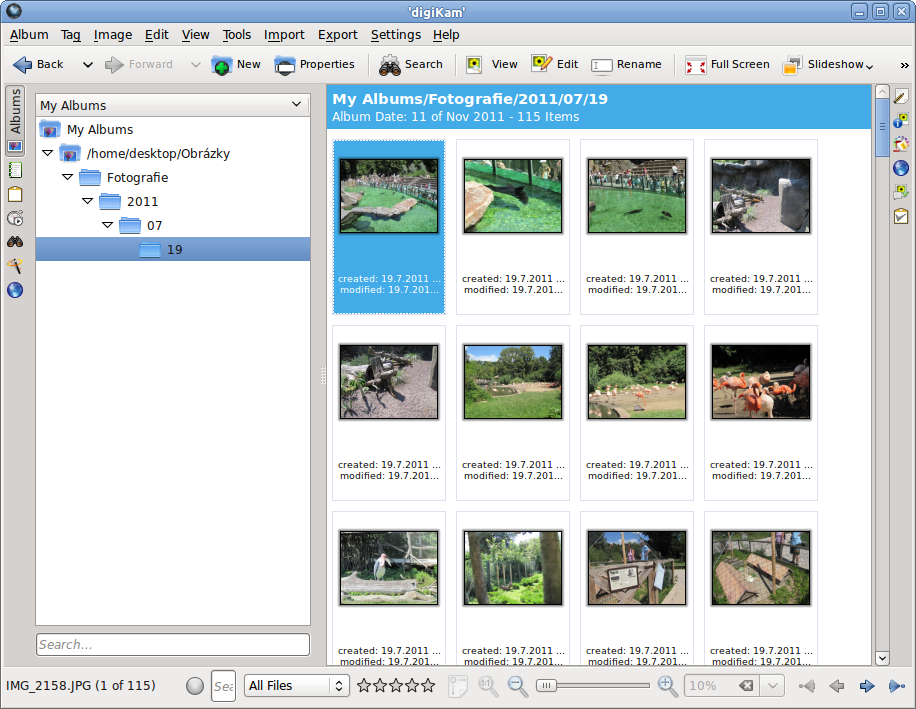Screen dimensions: 916x709
Task: Open the image Edit tool
Action: [x=554, y=64]
